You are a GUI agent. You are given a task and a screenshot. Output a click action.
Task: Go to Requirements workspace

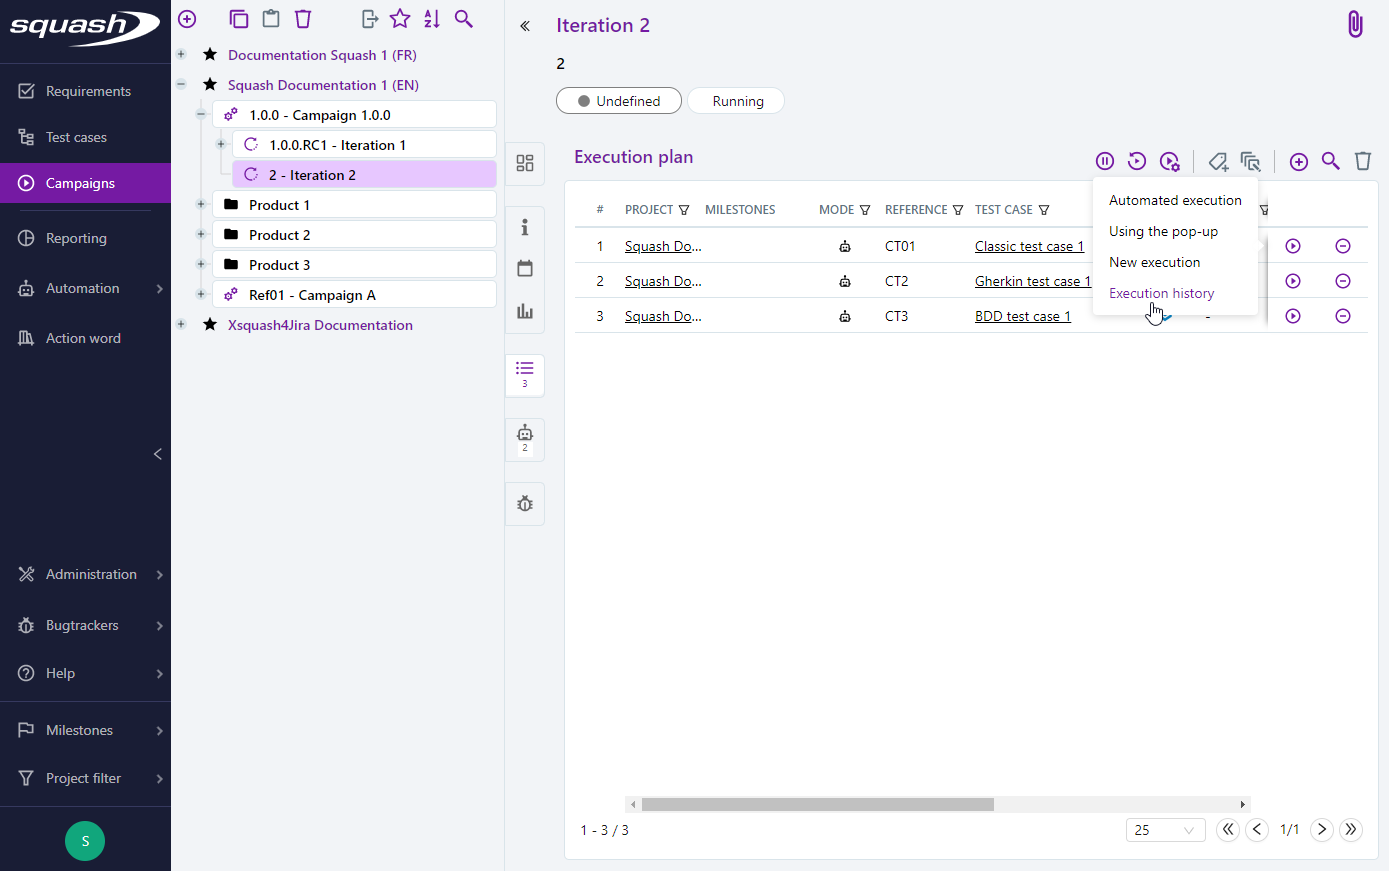coord(88,91)
